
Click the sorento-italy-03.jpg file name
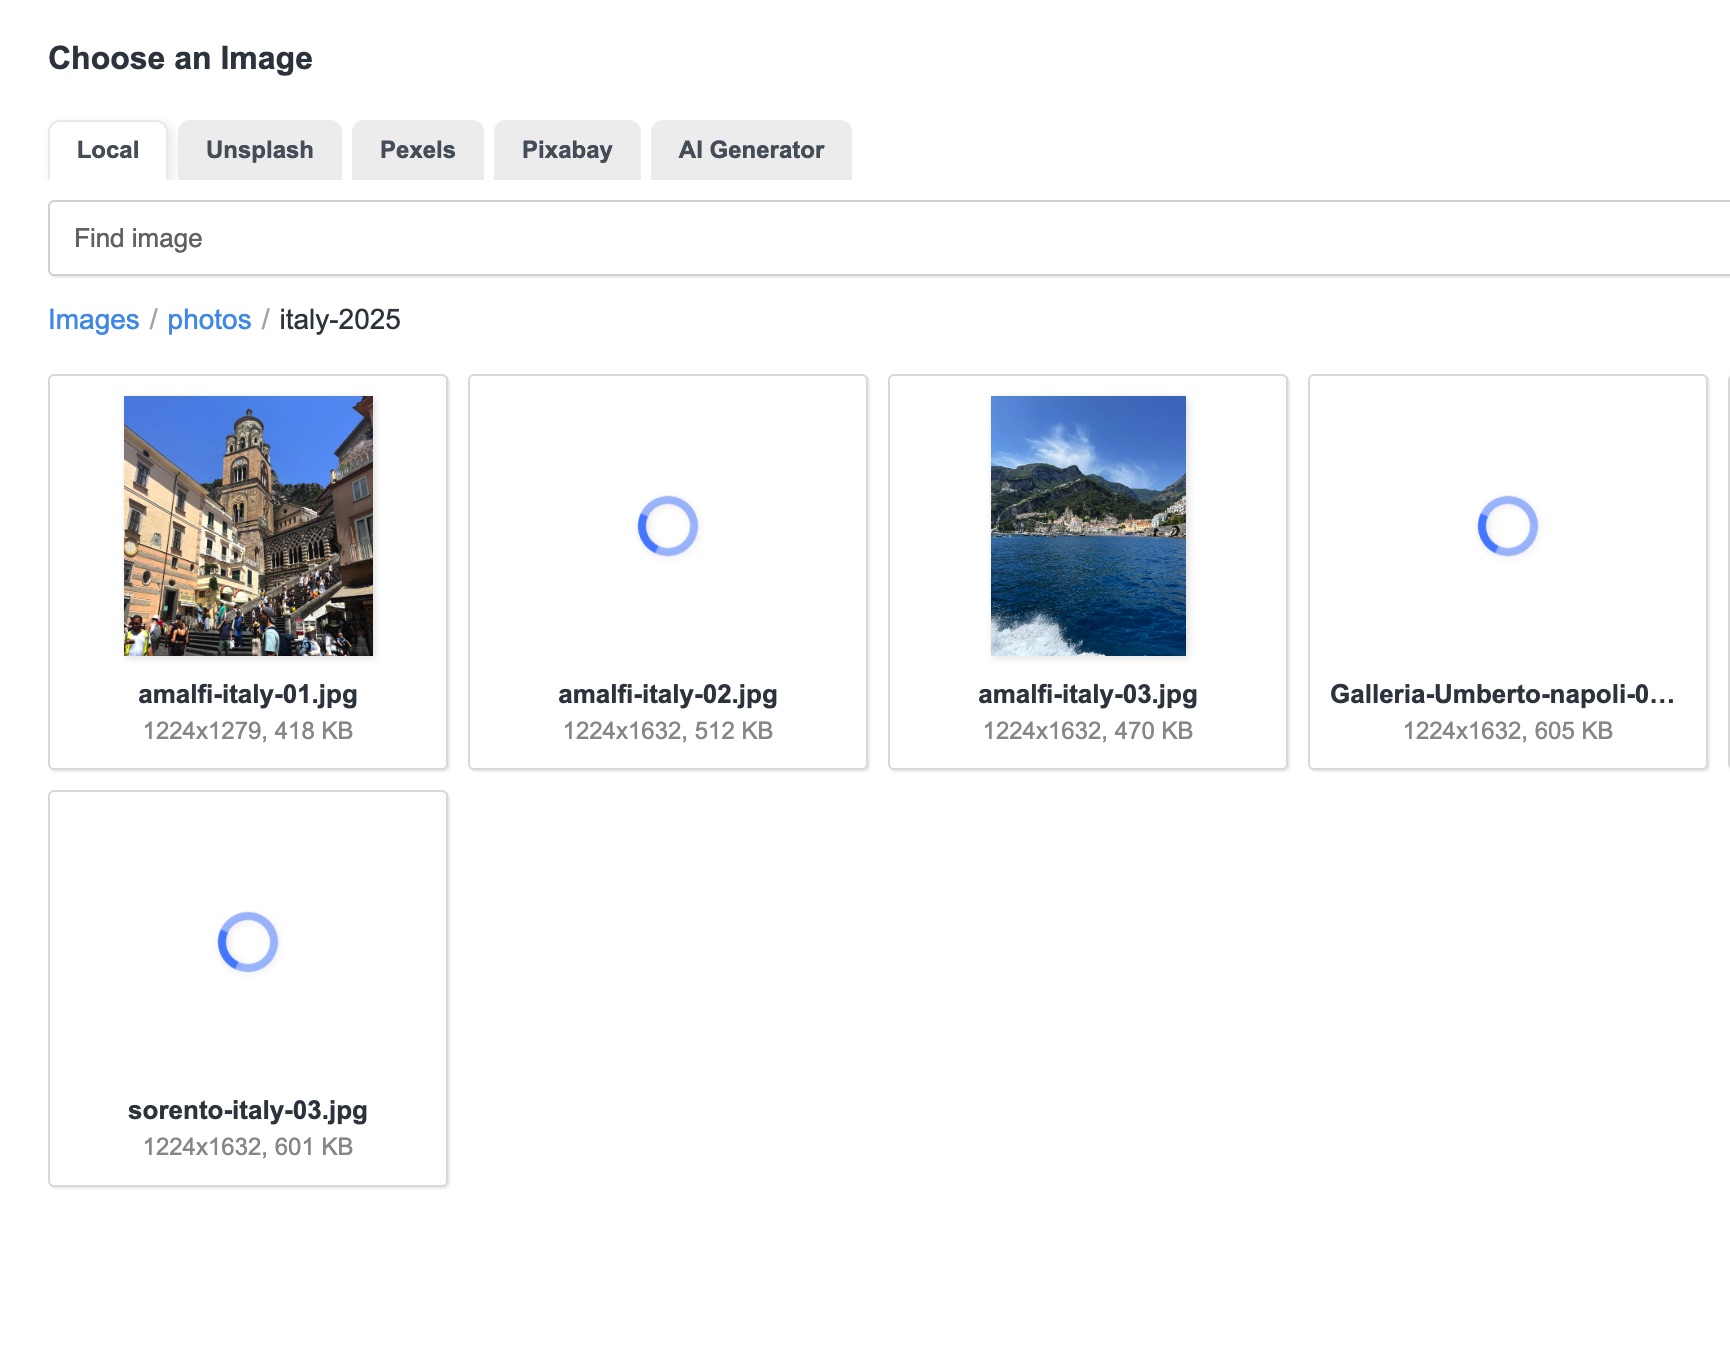(x=248, y=1110)
